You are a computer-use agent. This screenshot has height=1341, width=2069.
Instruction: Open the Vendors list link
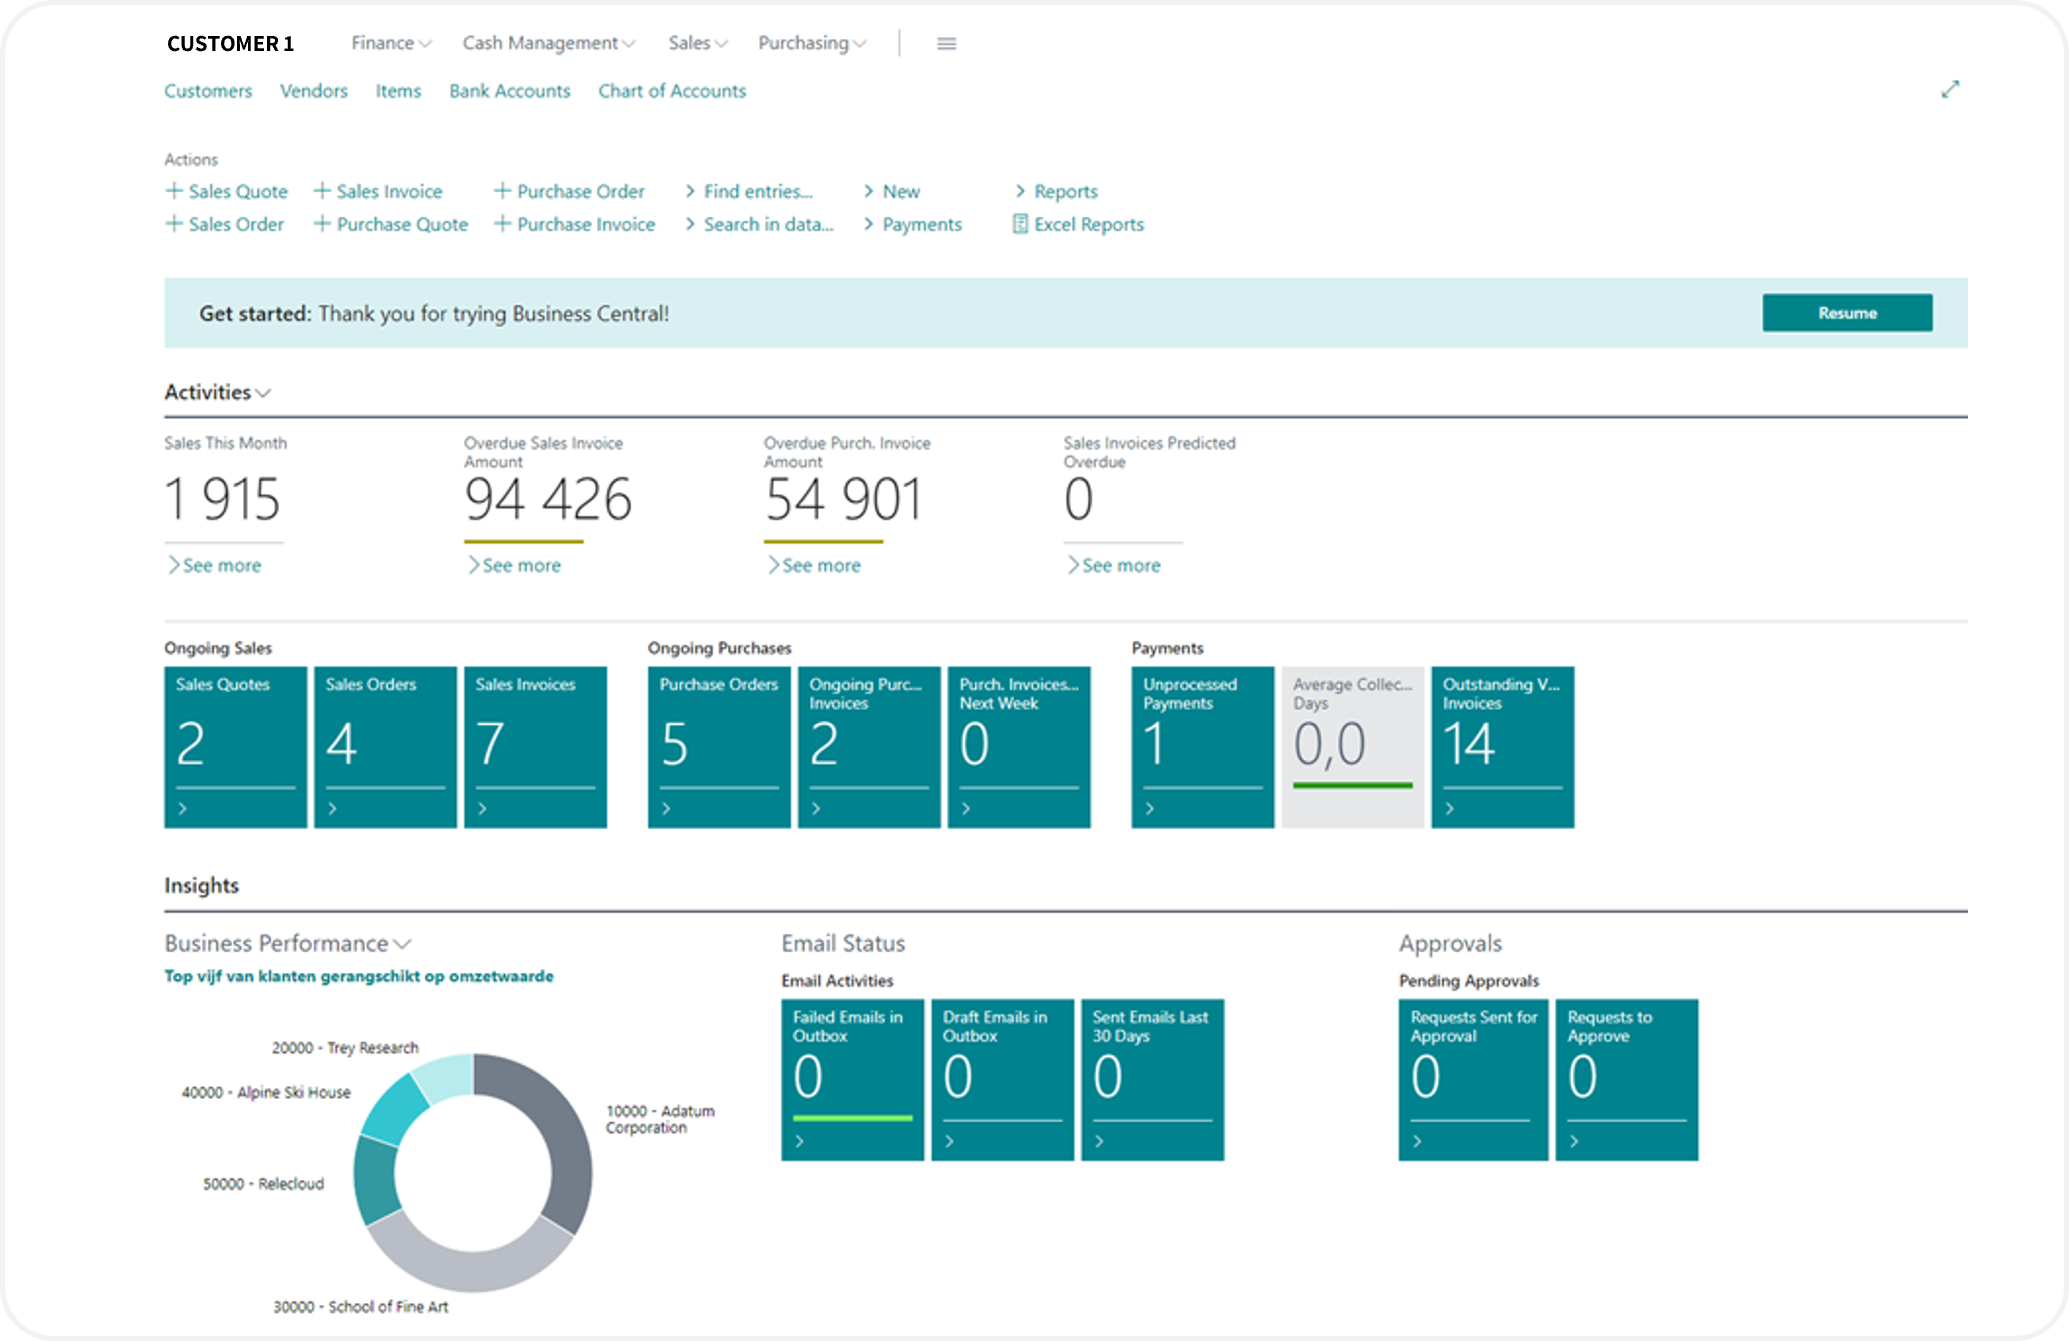tap(314, 91)
